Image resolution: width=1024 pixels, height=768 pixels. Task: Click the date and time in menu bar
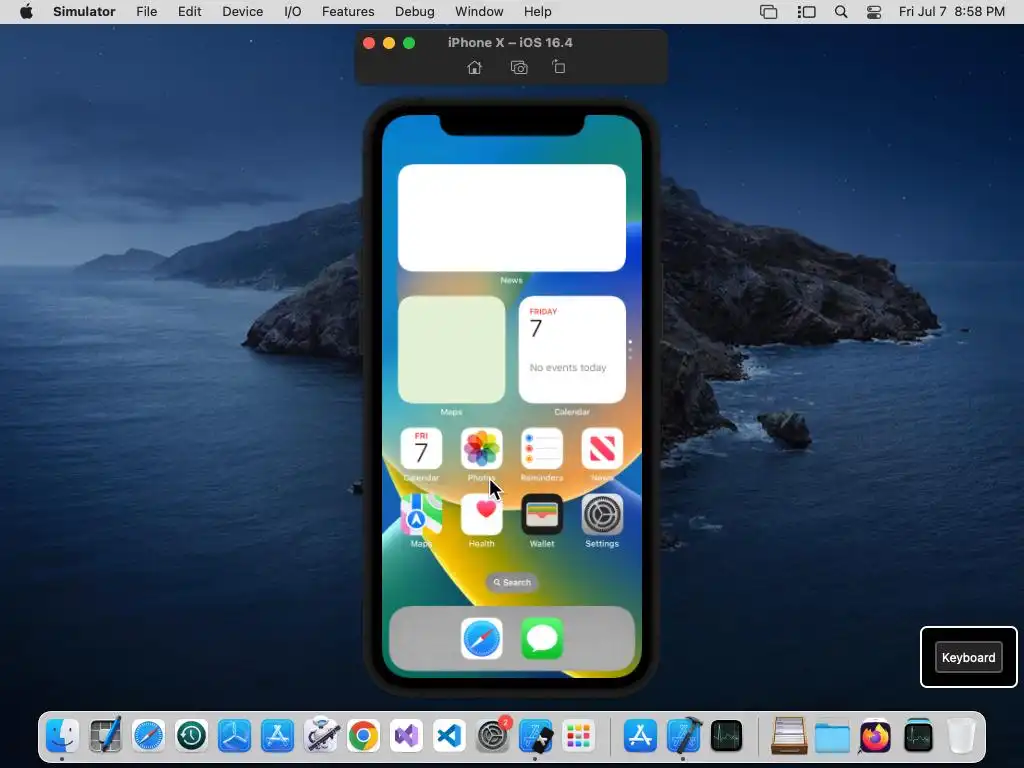coord(952,11)
